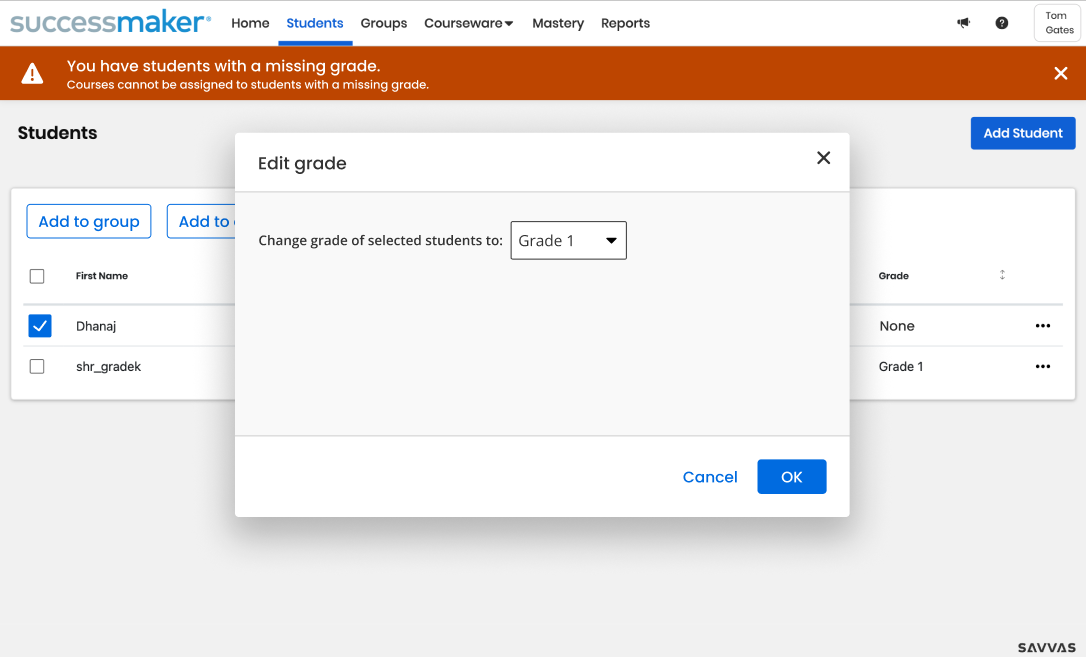This screenshot has height=657, width=1086.
Task: Close the Edit grade dialog
Action: 823,158
